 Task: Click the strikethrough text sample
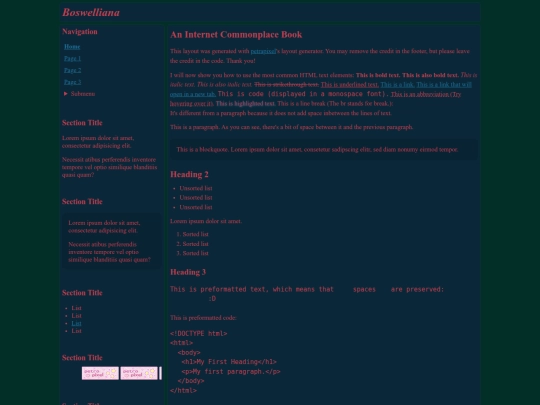287,84
